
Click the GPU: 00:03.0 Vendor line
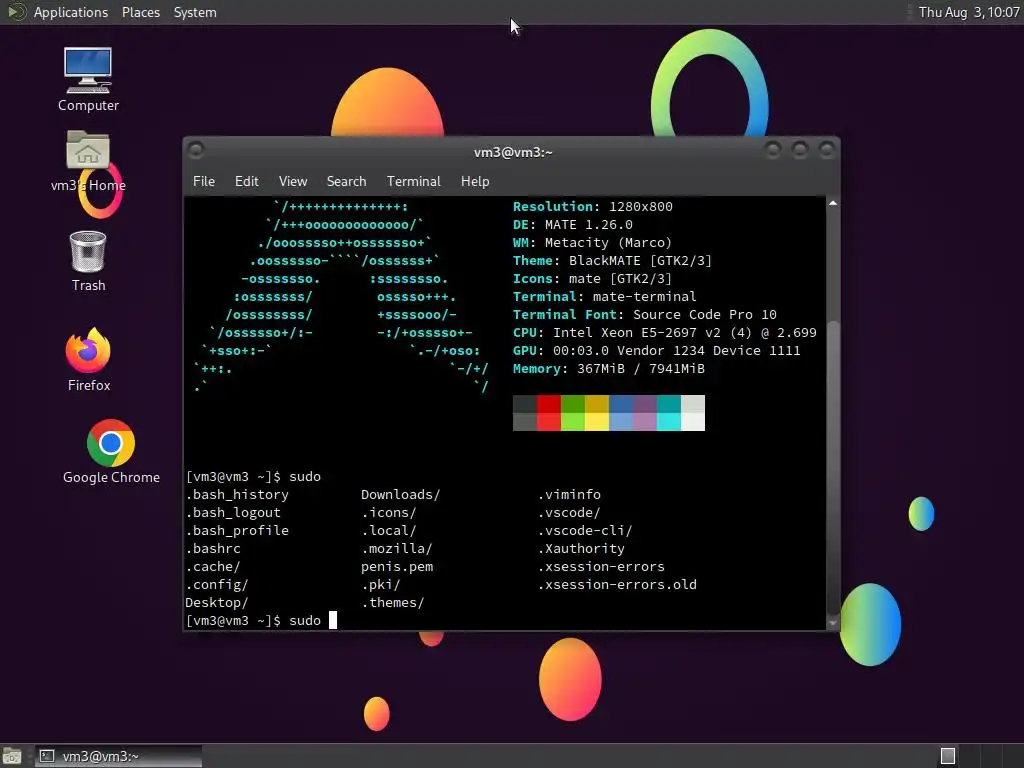(656, 351)
